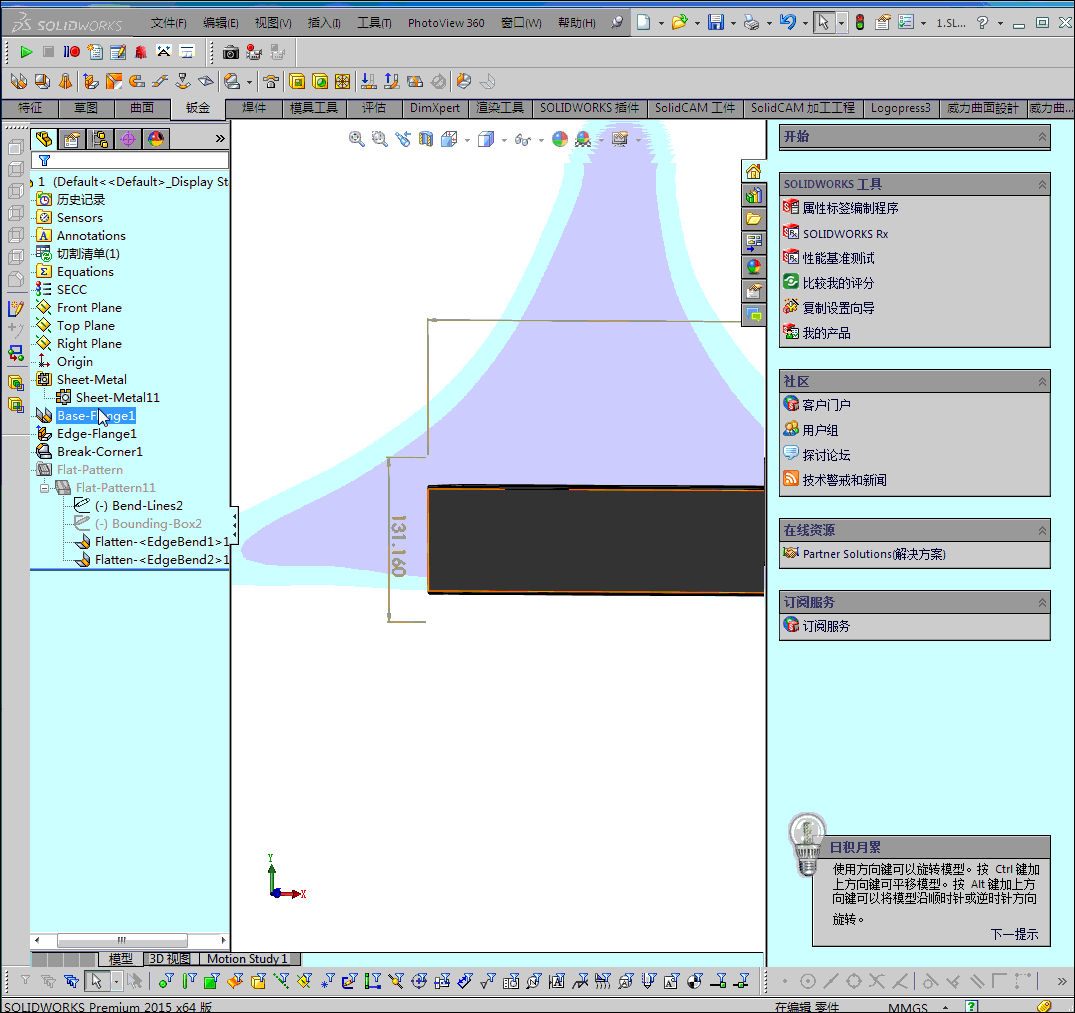Open the ConfigurationManager tab icon

point(100,139)
